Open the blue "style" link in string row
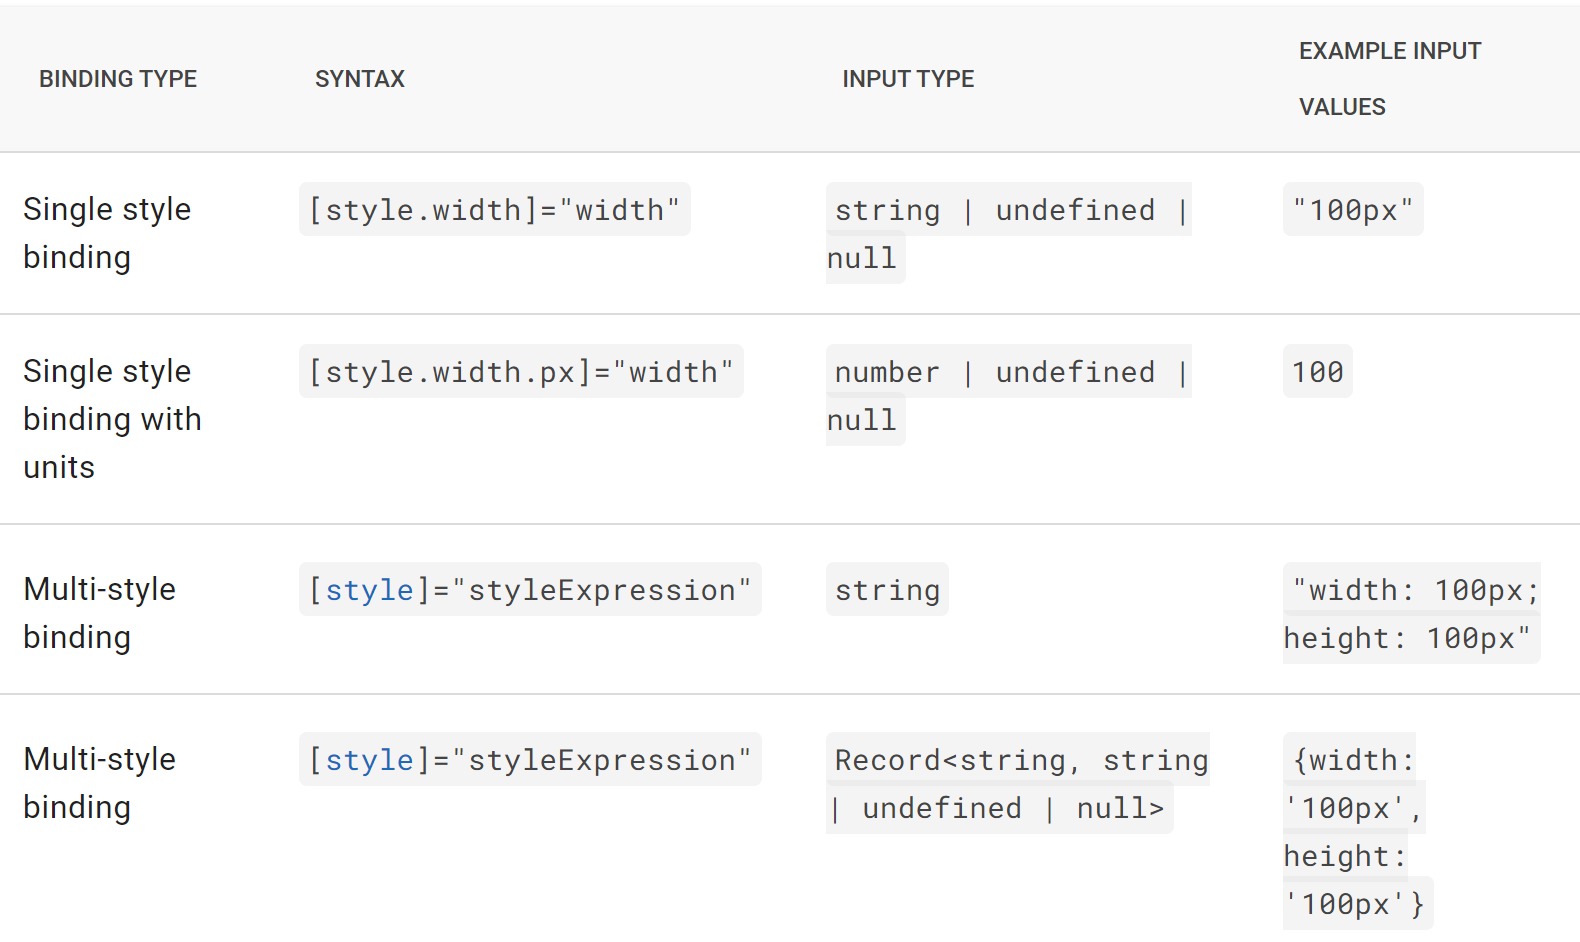The image size is (1580, 942). 369,590
